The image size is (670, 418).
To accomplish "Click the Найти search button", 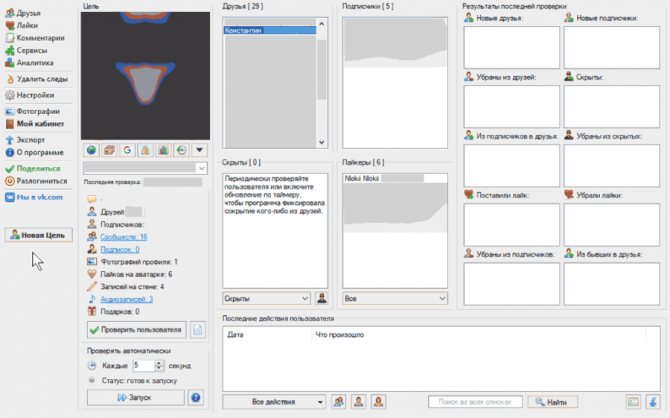I will [x=552, y=402].
